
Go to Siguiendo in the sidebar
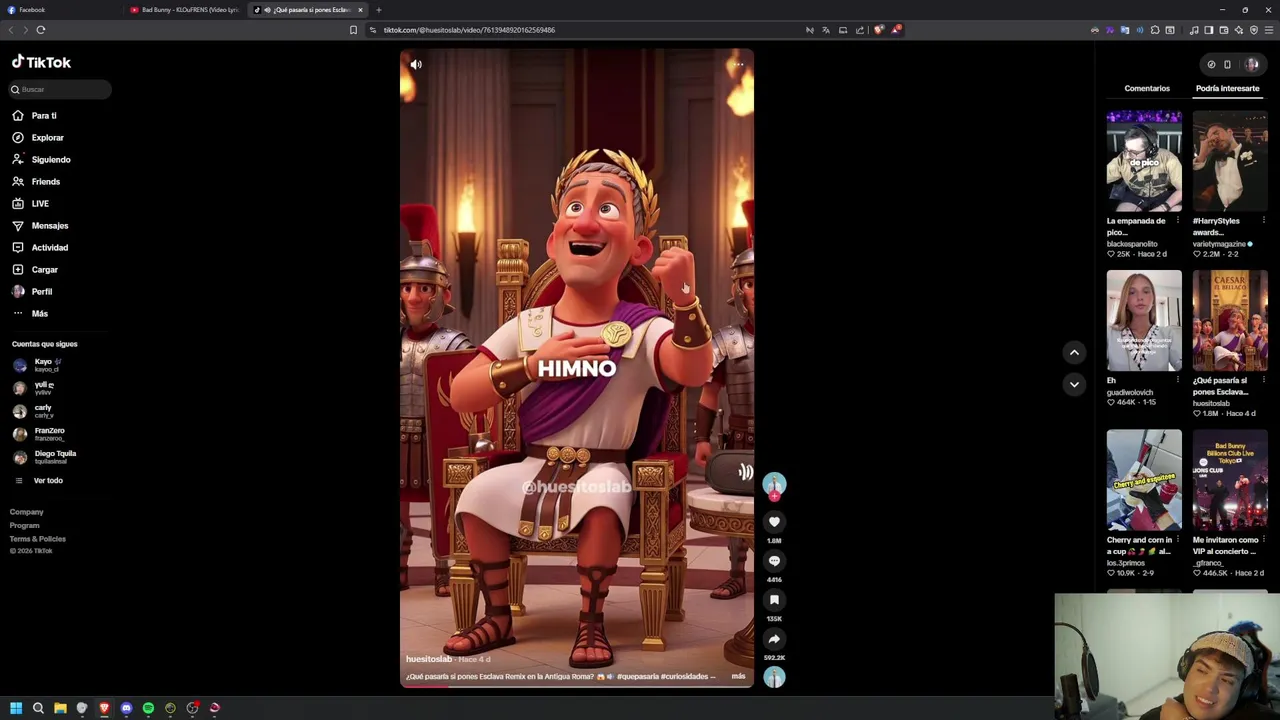41,160
